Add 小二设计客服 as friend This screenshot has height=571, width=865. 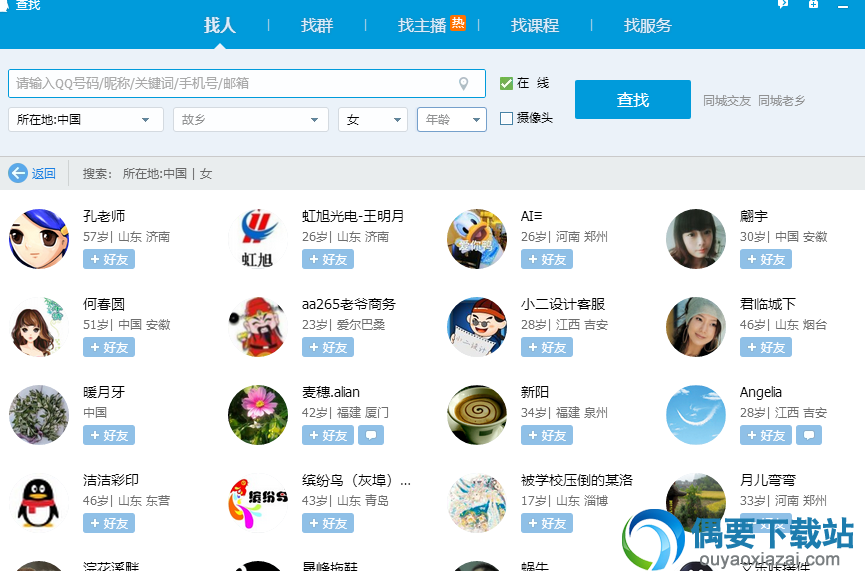click(x=547, y=347)
